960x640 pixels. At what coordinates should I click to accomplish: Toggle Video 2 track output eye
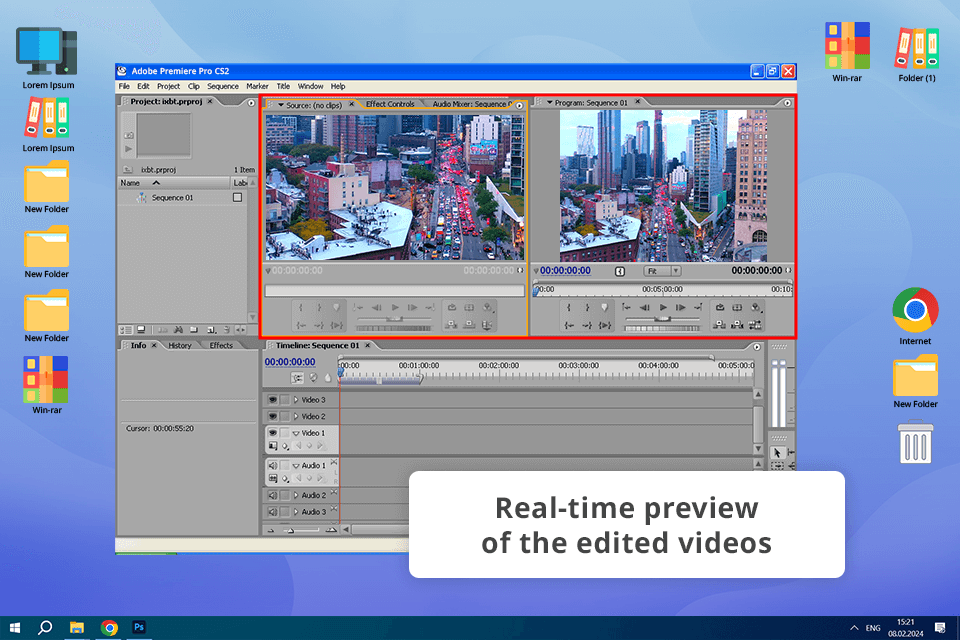(x=272, y=416)
